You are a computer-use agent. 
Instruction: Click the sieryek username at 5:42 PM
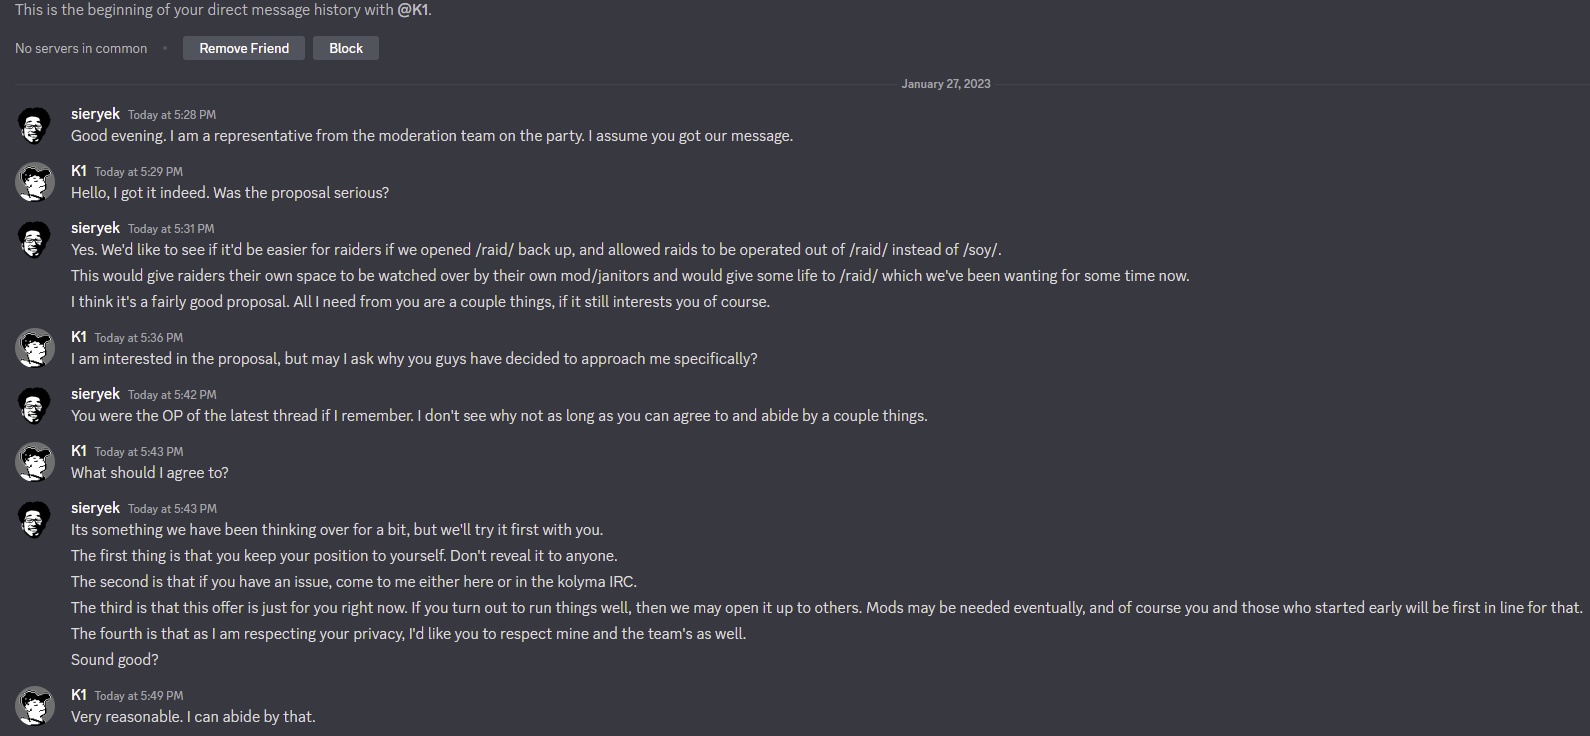click(x=95, y=394)
